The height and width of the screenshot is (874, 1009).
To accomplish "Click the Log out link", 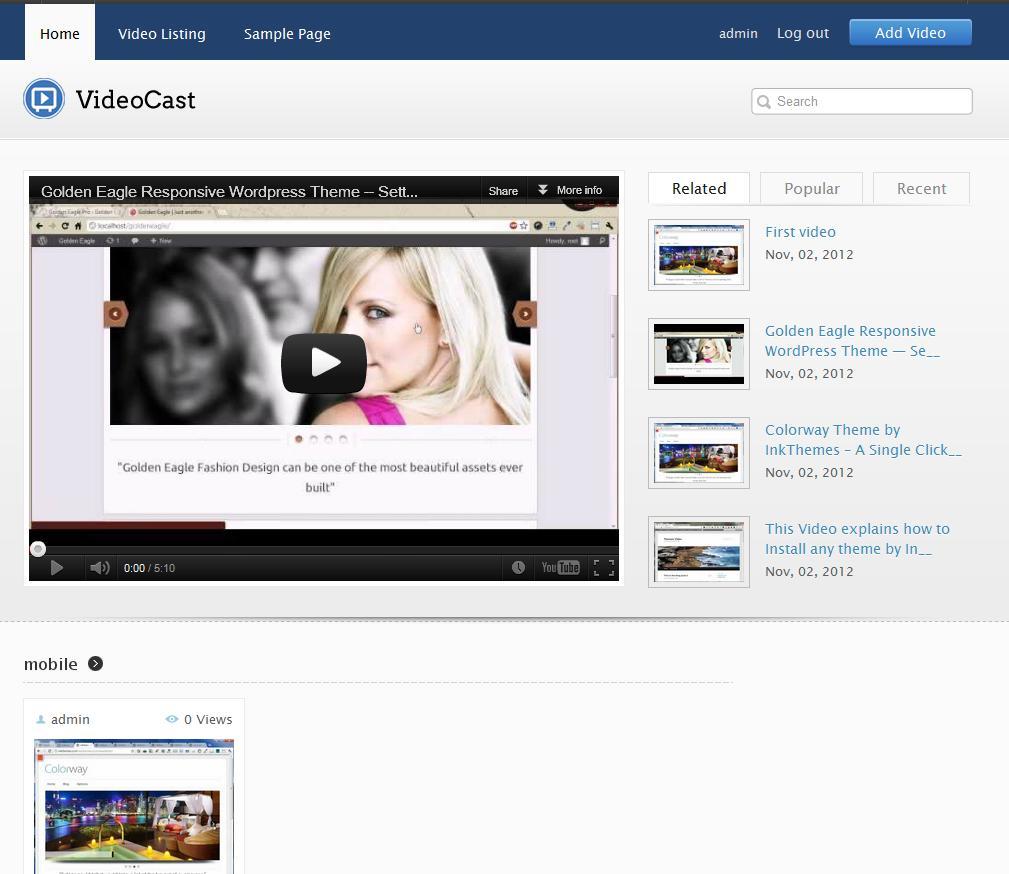I will tap(802, 33).
